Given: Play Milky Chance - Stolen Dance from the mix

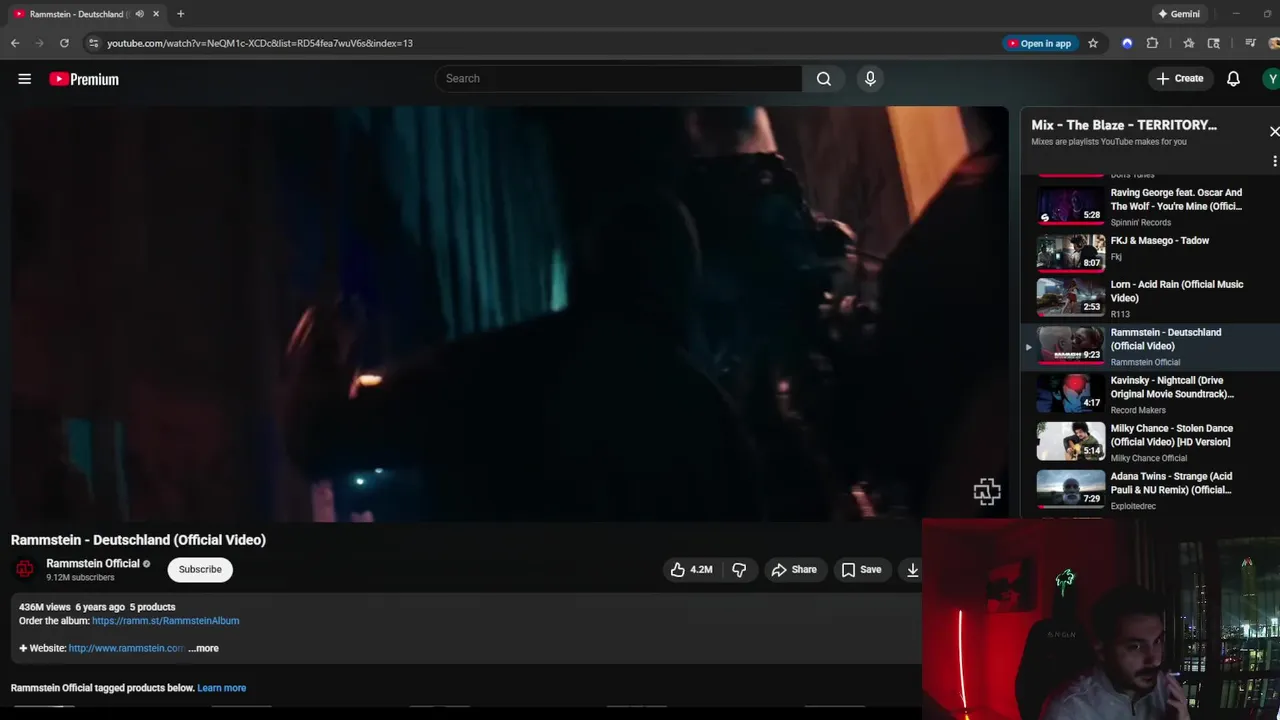Looking at the screenshot, I should point(1150,443).
